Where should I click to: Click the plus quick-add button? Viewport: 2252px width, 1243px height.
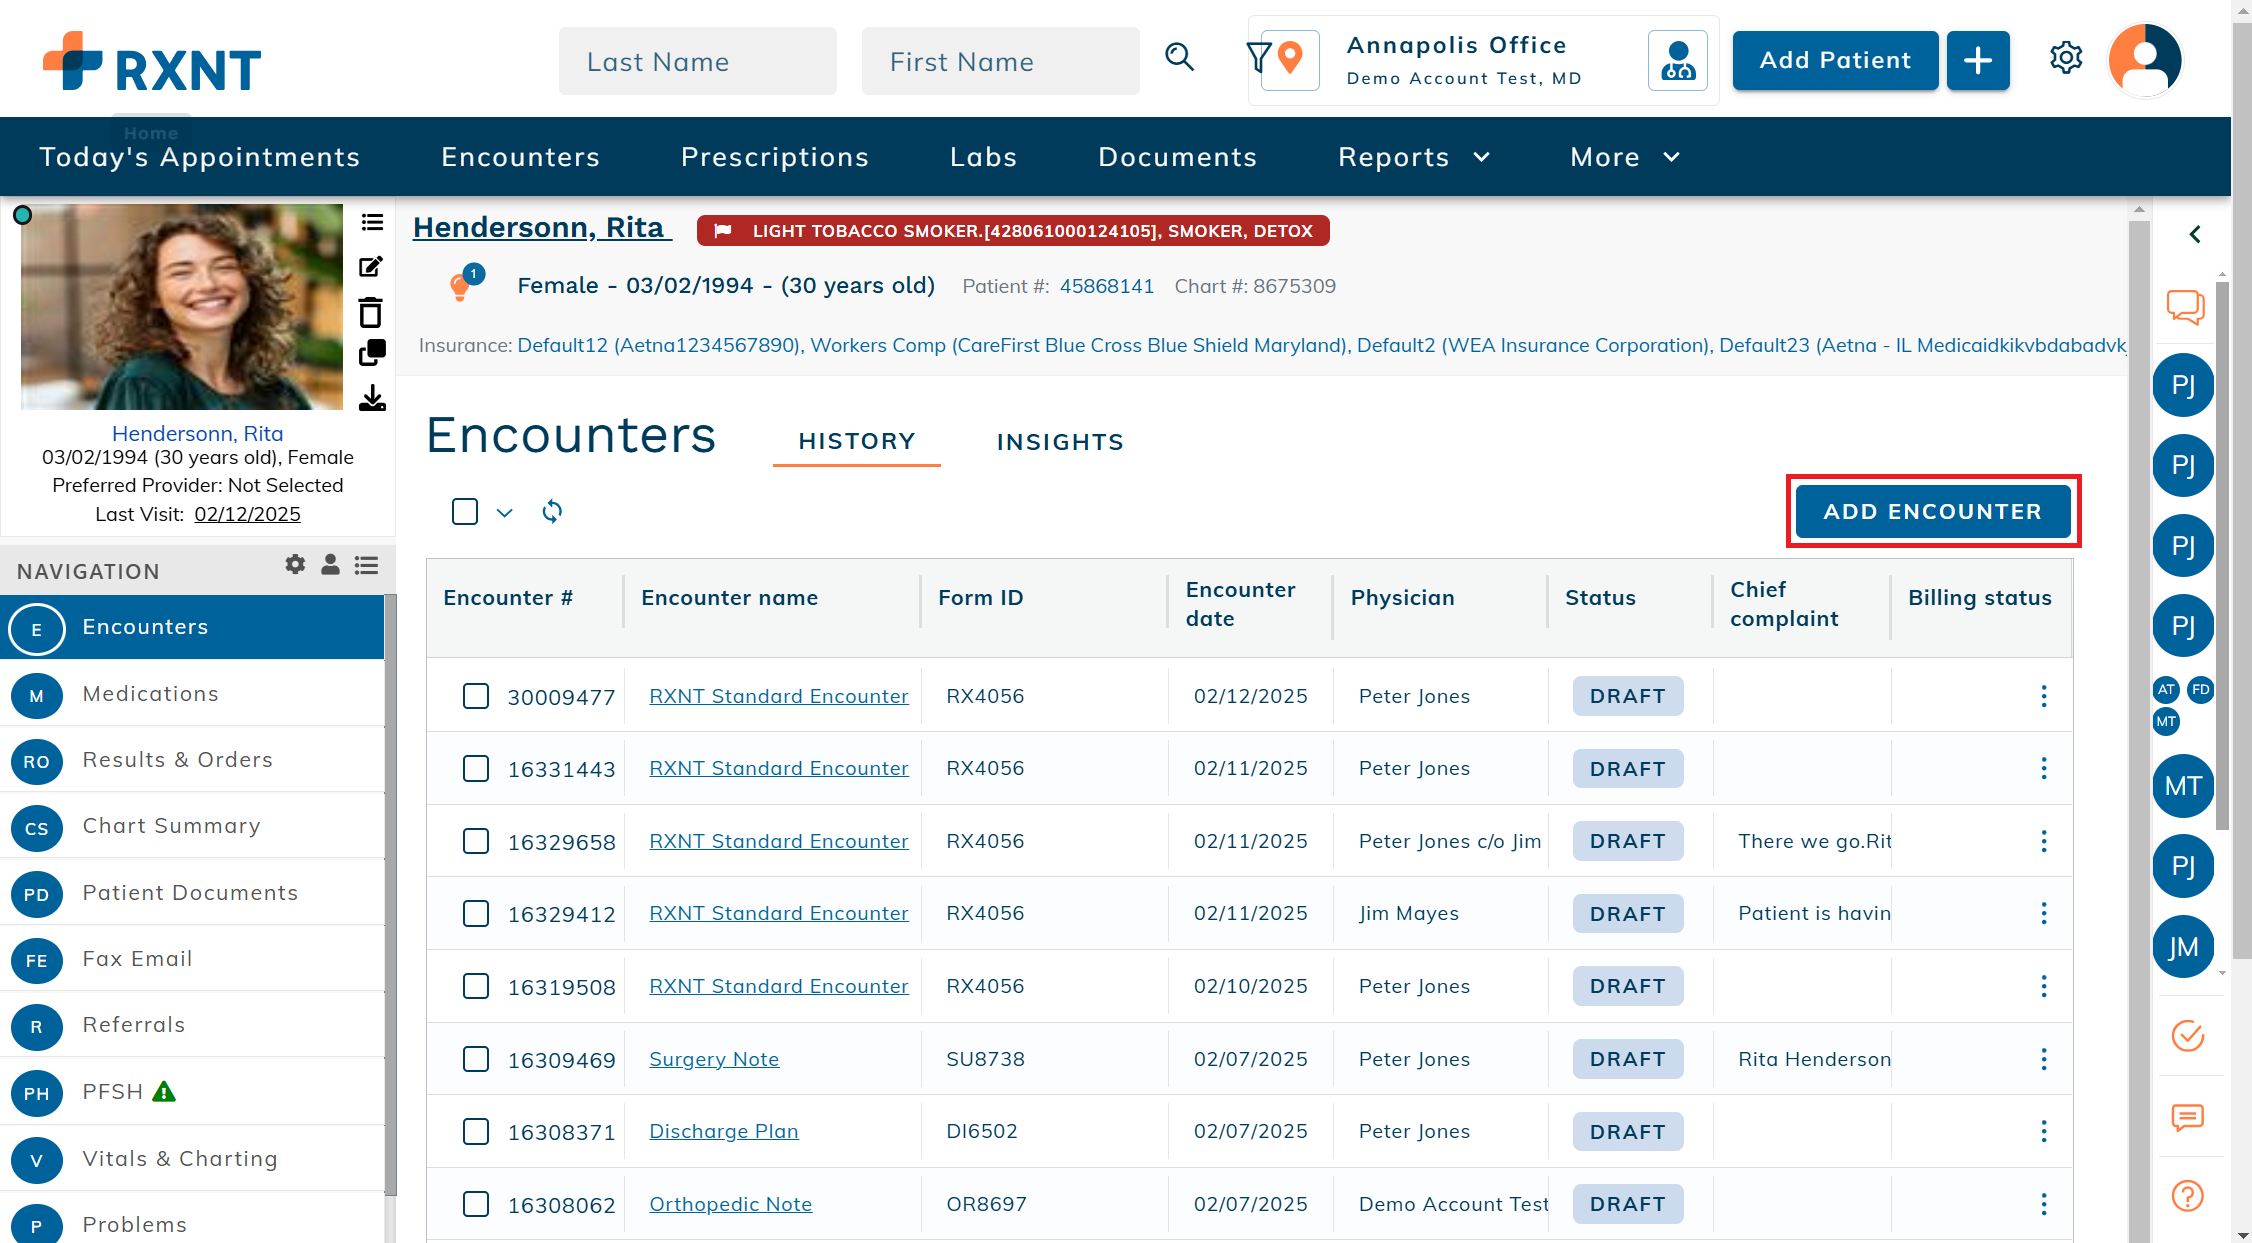click(1977, 61)
